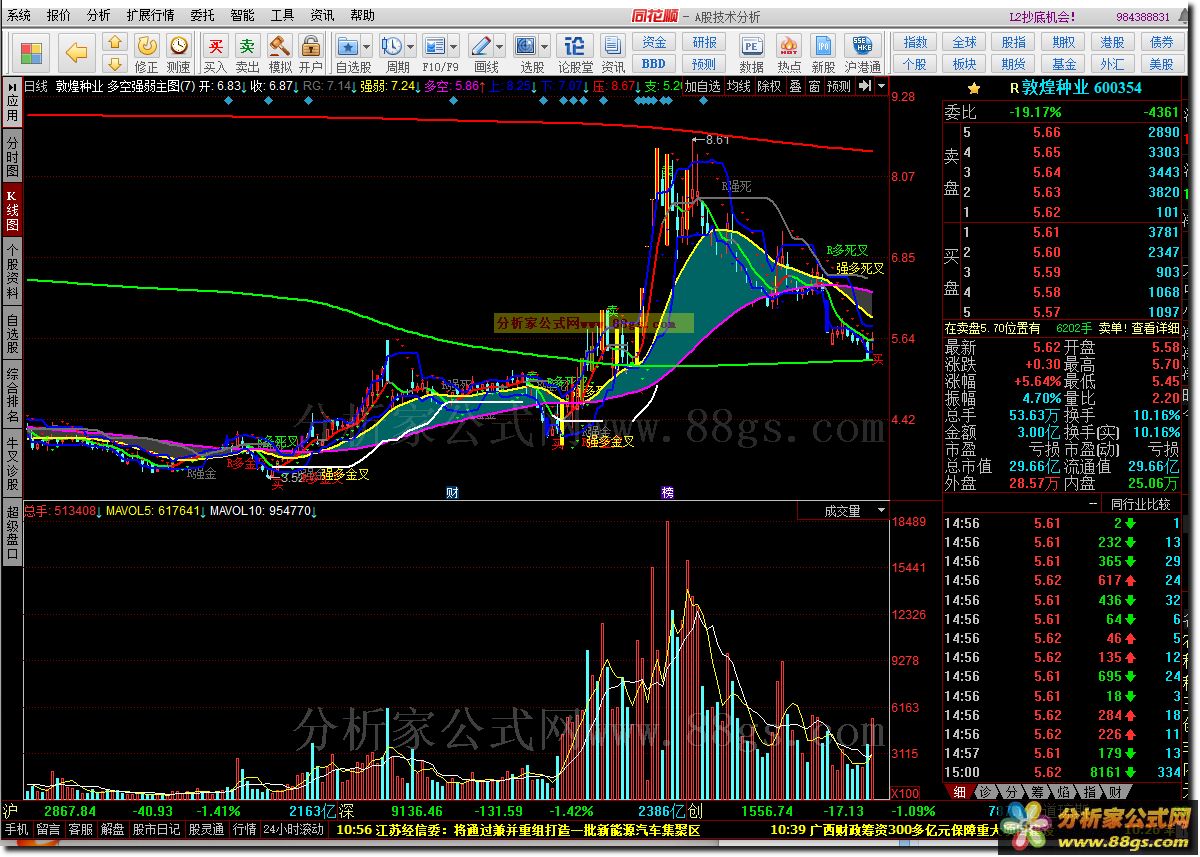Click the 资金 button
Screen dimensions: 1200x857
coord(654,42)
